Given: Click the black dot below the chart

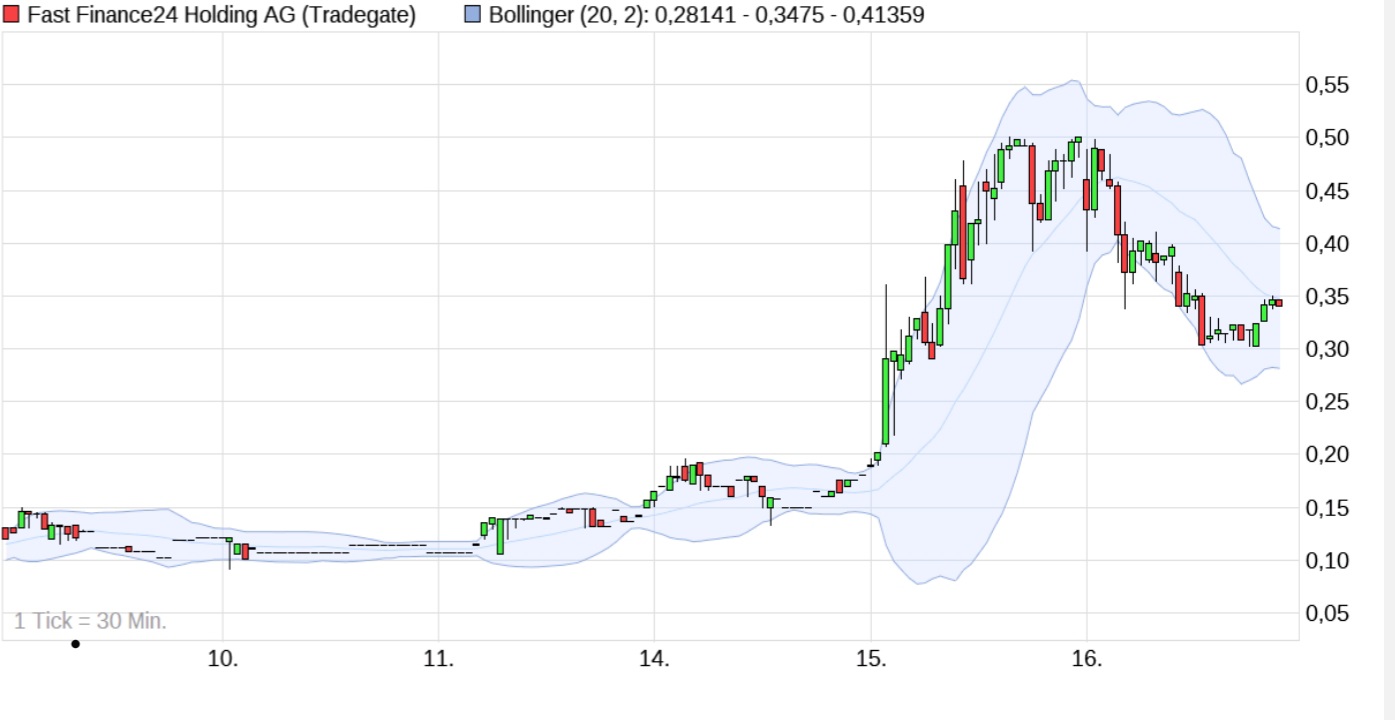Looking at the screenshot, I should point(75,644).
